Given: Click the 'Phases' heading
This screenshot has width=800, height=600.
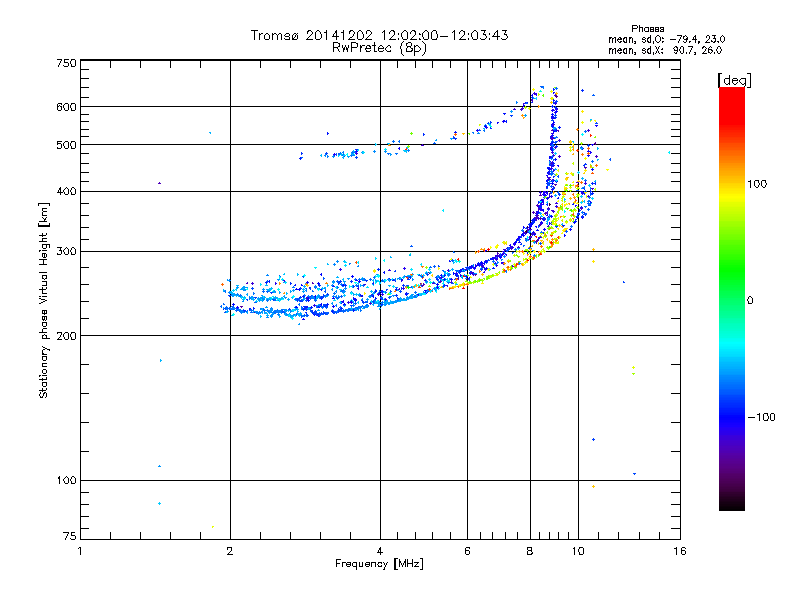Looking at the screenshot, I should click(647, 29).
